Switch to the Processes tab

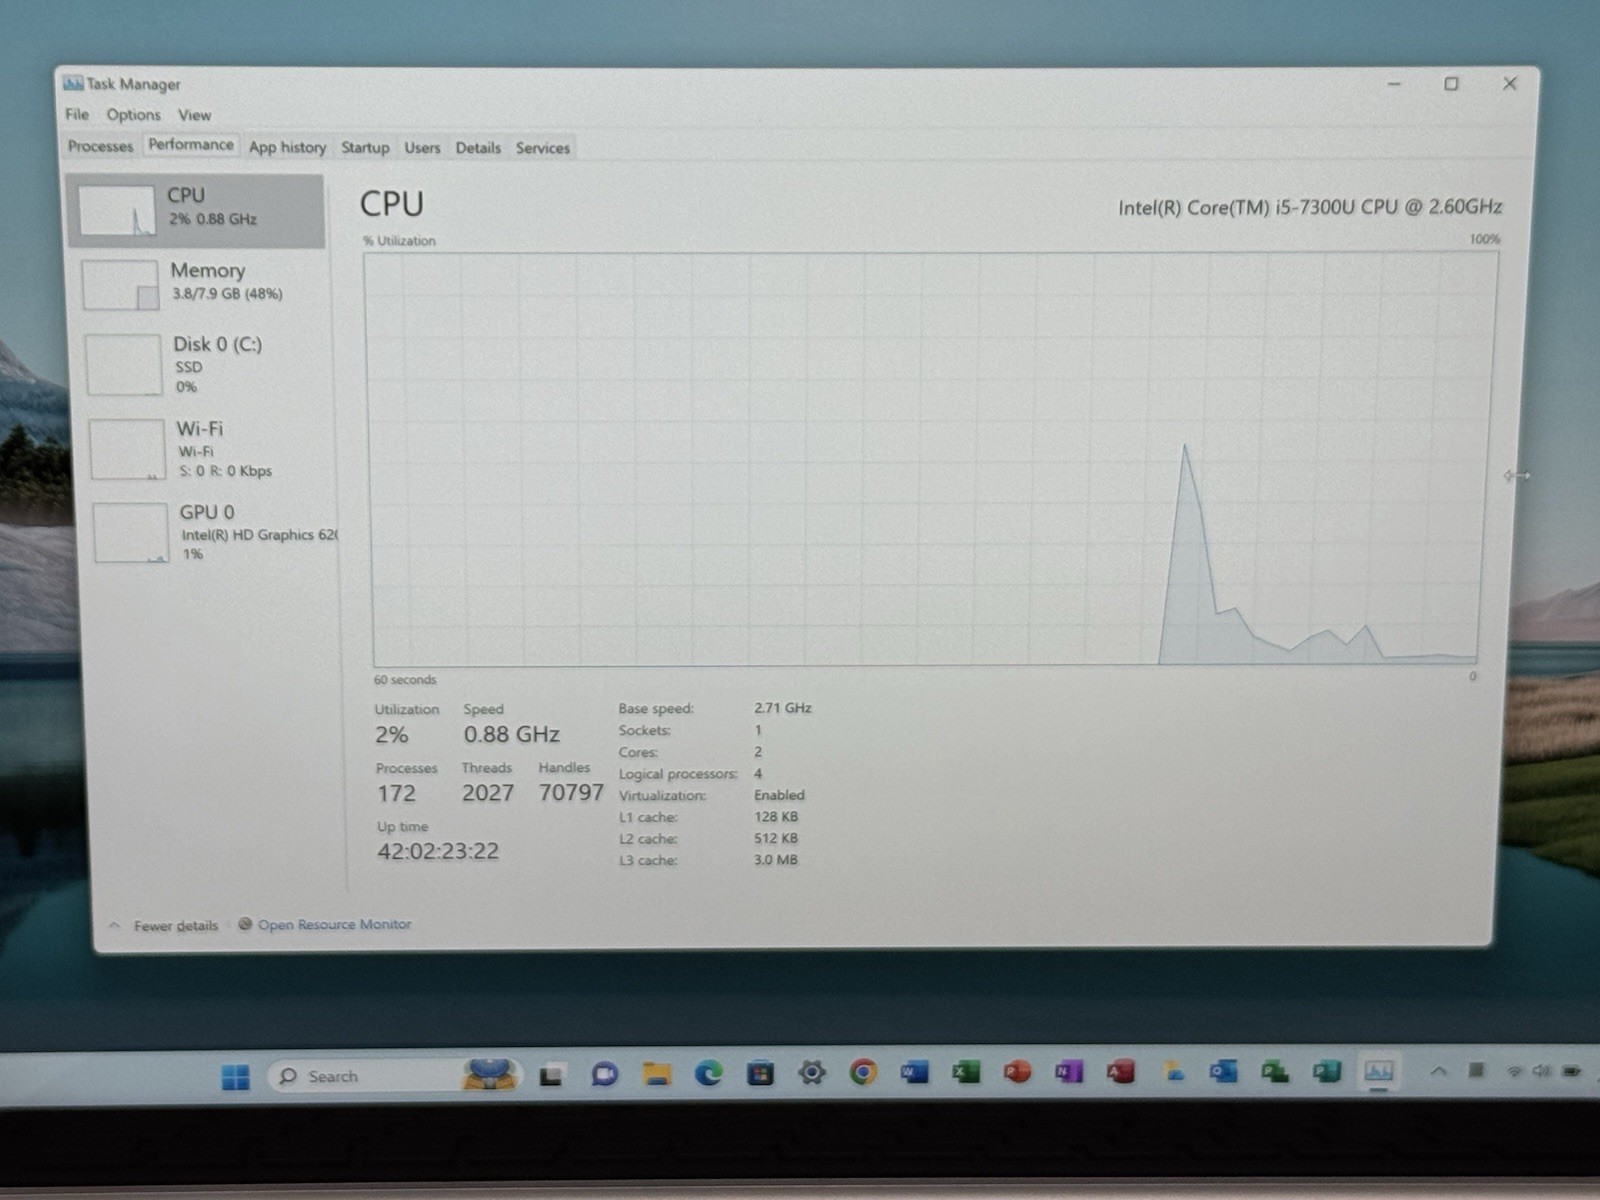point(100,146)
